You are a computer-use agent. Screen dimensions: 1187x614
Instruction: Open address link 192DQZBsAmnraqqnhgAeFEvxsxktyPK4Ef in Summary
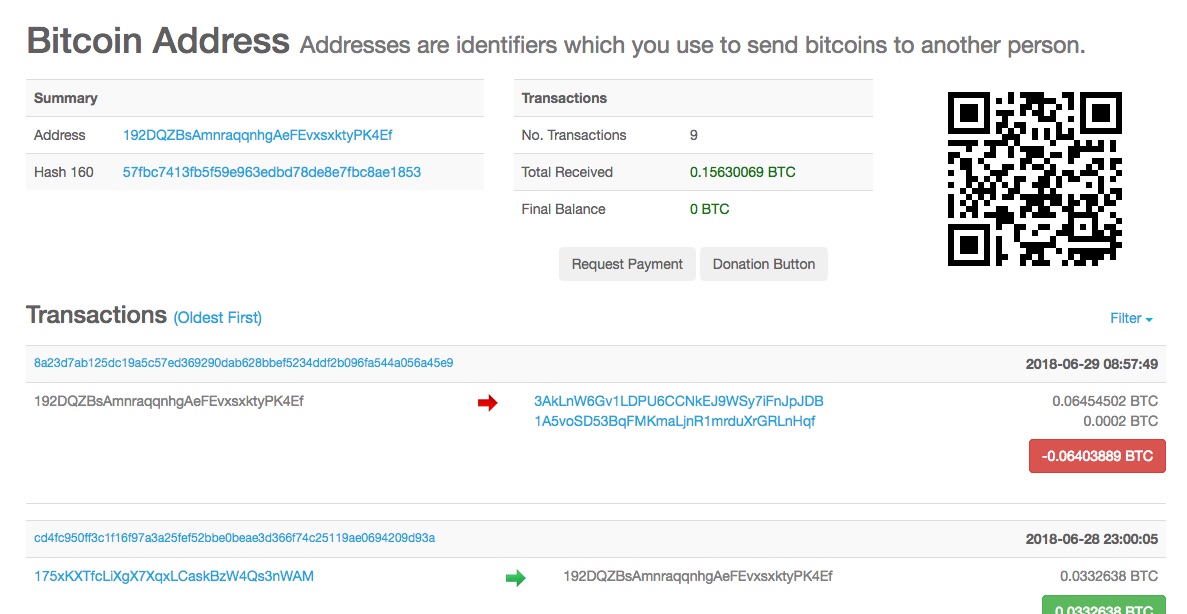tap(258, 135)
